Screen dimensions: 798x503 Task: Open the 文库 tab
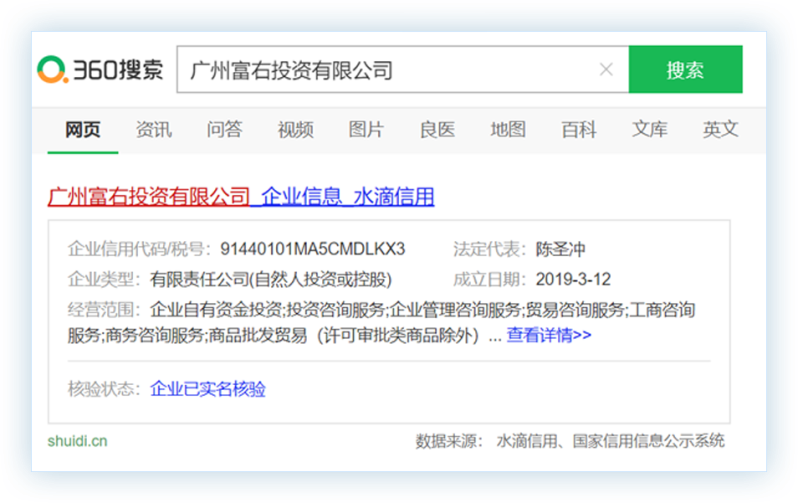pyautogui.click(x=649, y=130)
